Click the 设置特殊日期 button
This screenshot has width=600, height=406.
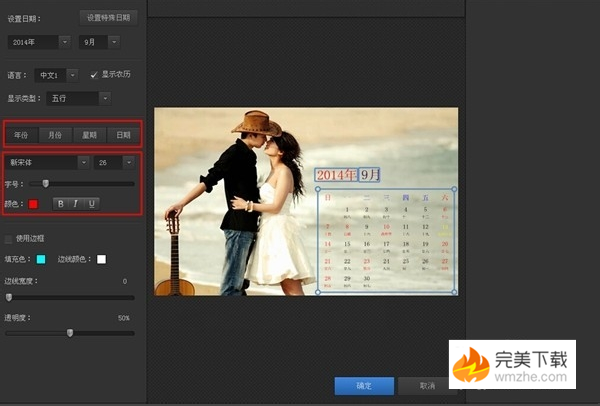point(108,18)
